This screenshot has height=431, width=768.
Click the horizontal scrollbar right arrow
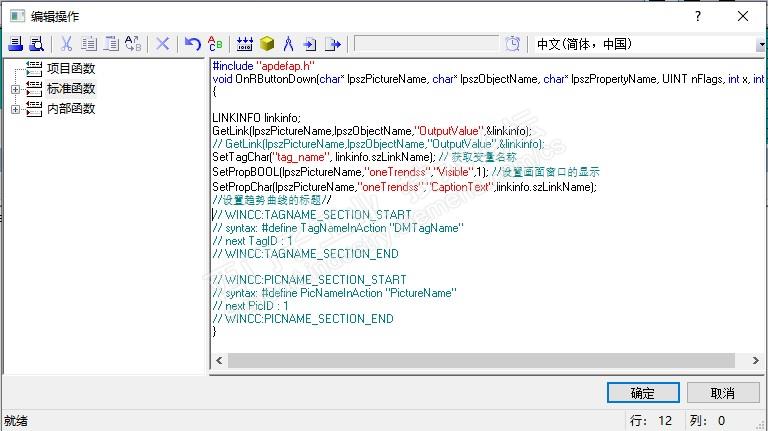756,360
